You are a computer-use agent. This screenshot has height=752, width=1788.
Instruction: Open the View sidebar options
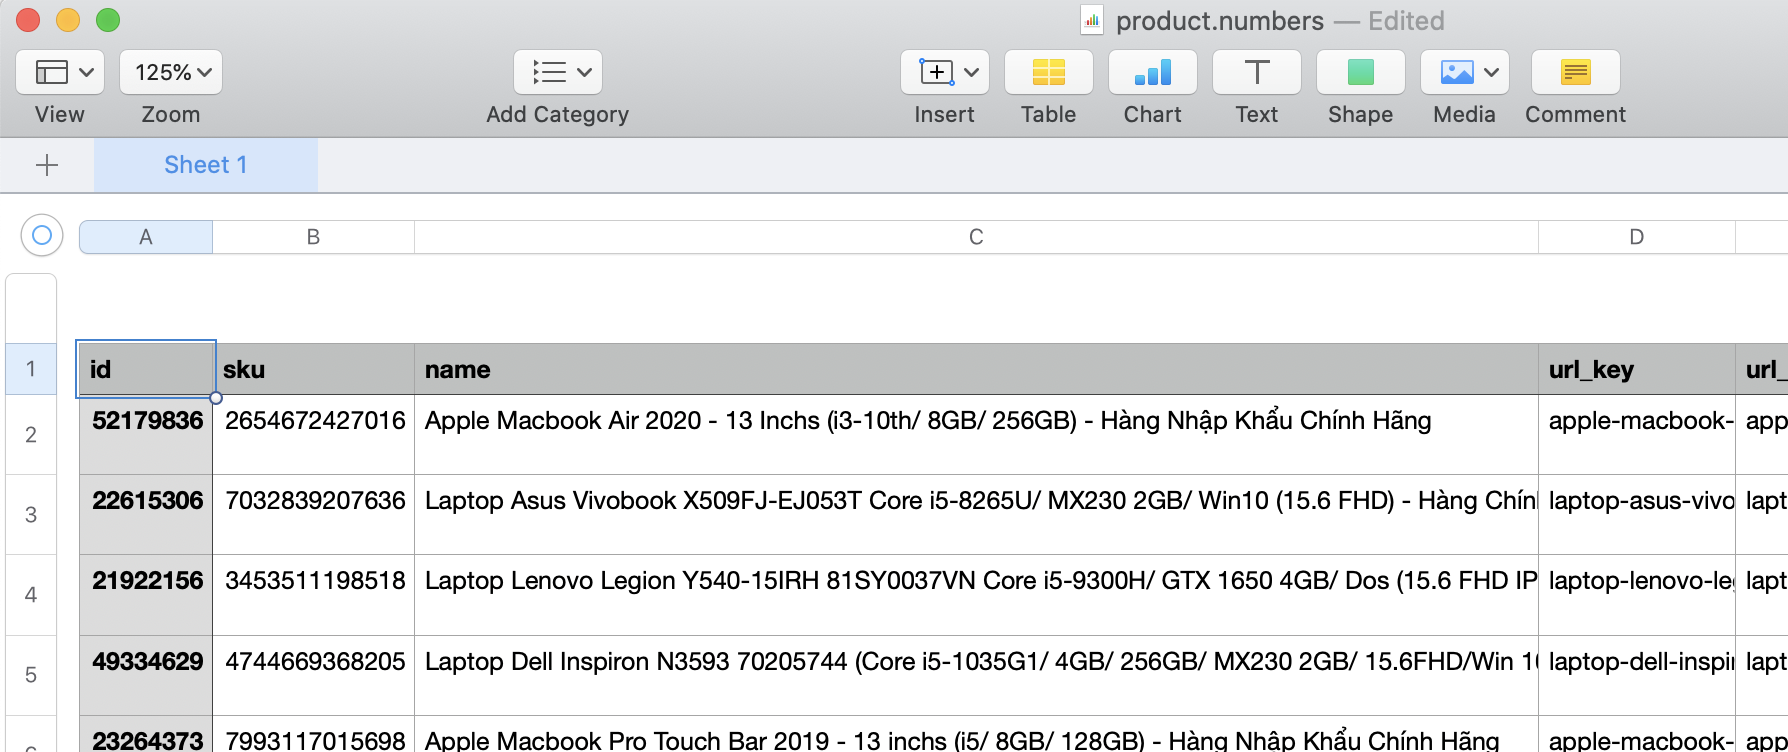[x=60, y=72]
